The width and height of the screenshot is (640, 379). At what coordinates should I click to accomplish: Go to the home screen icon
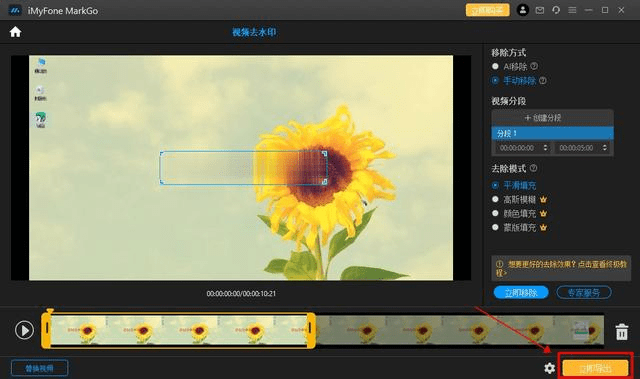(16, 32)
